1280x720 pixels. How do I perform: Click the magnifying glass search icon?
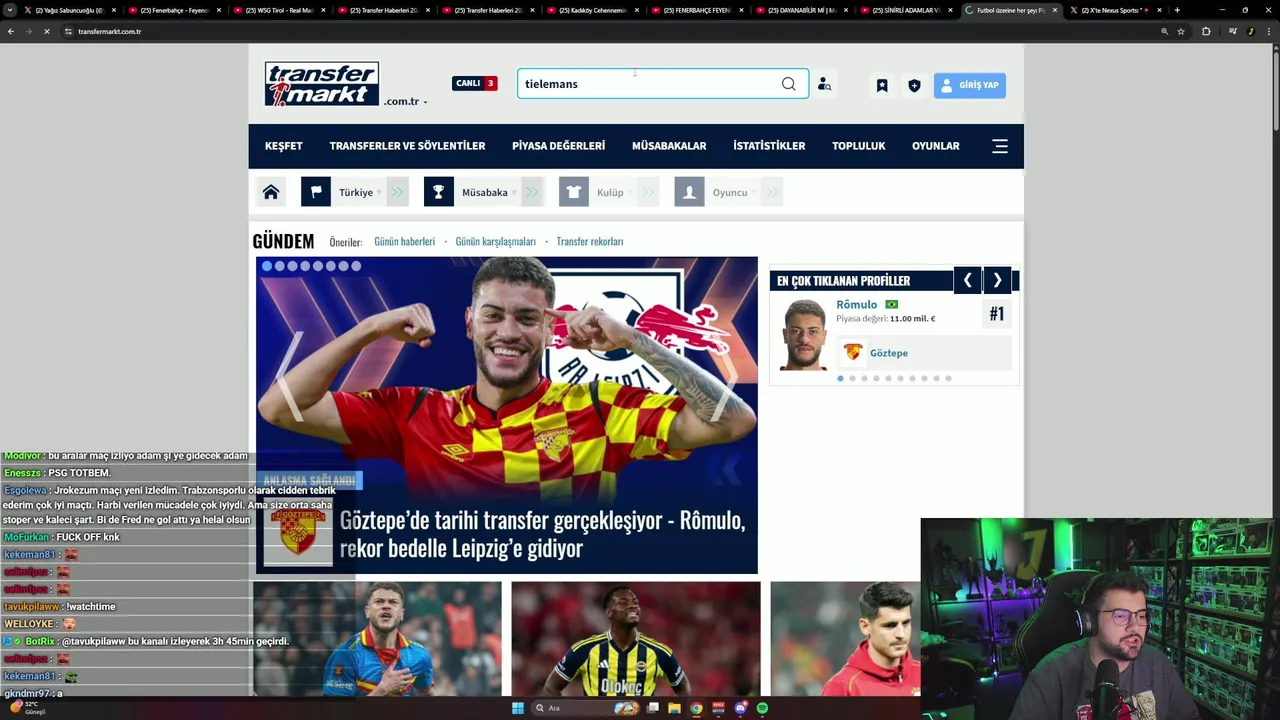pyautogui.click(x=789, y=84)
